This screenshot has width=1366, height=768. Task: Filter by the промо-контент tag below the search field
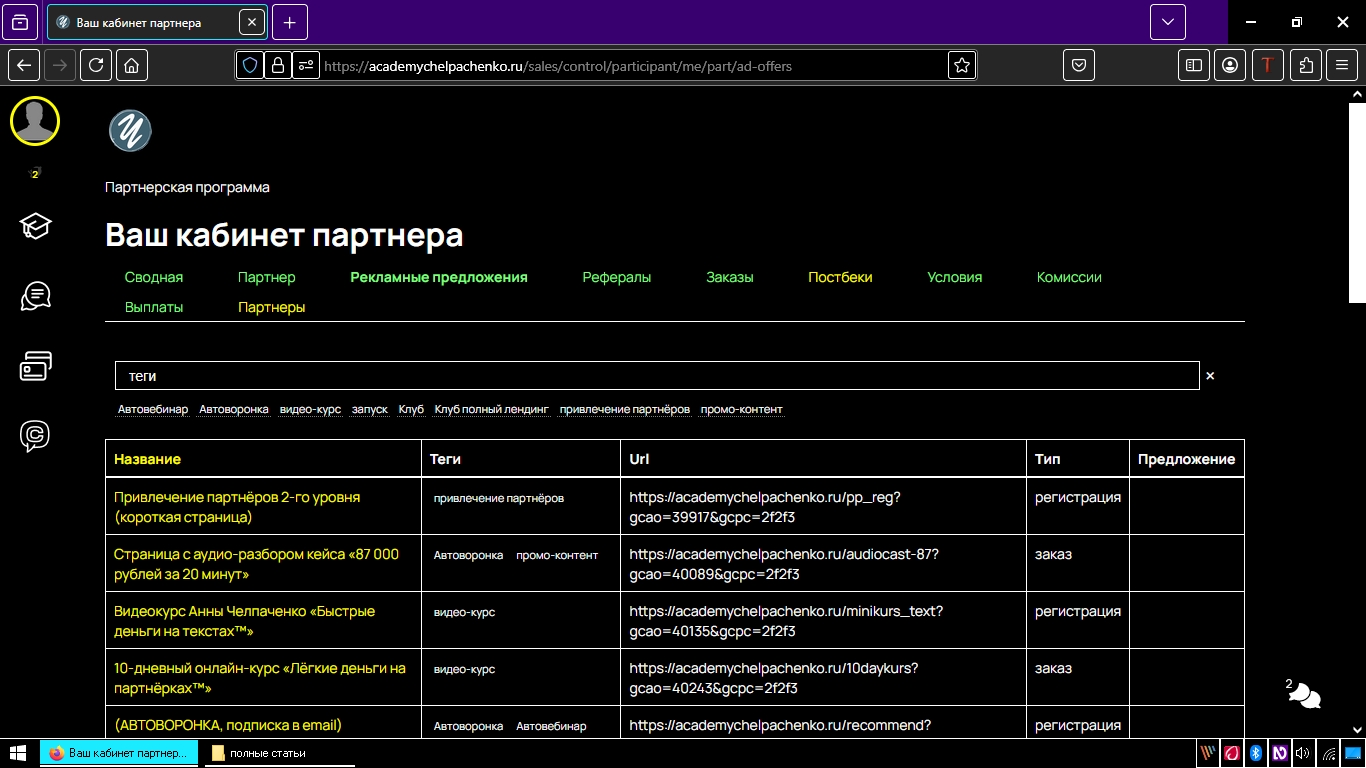pyautogui.click(x=742, y=409)
